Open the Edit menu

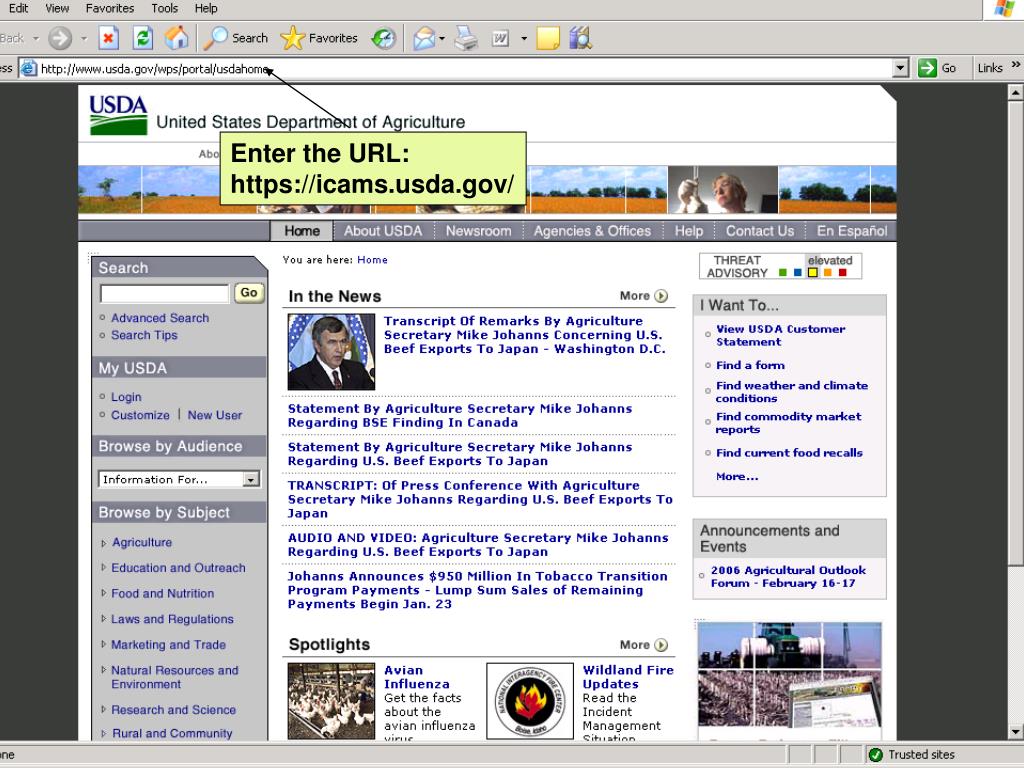18,8
